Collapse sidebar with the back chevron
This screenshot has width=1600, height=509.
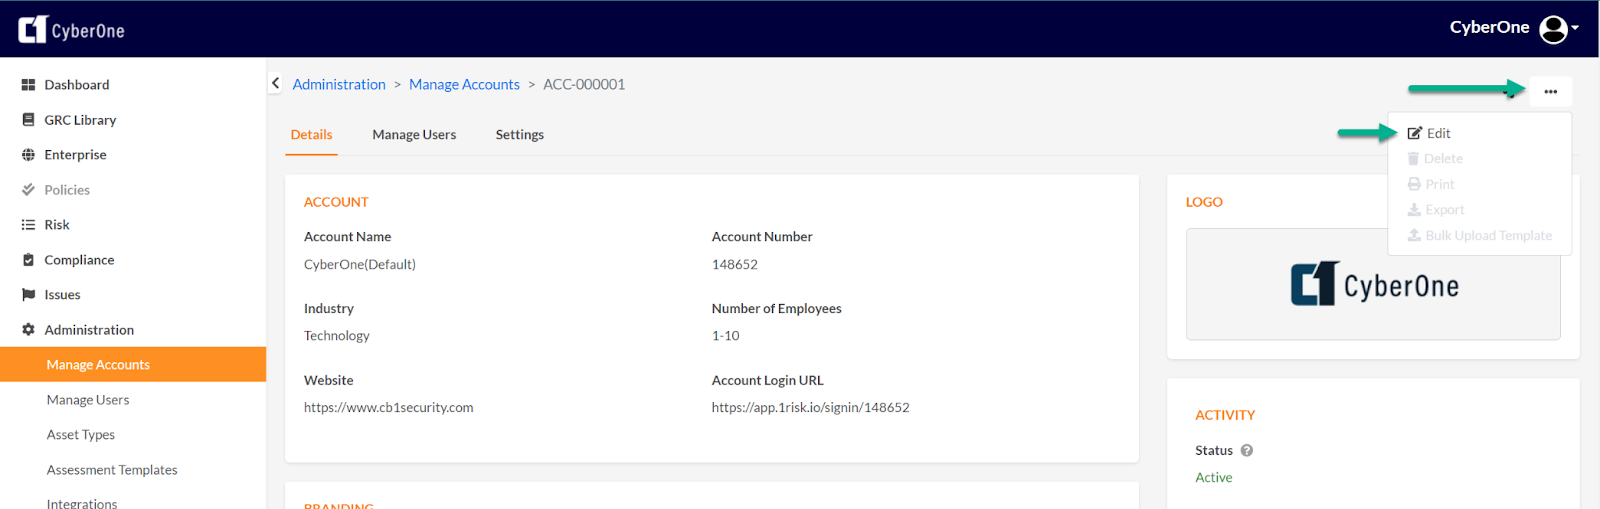pos(275,84)
